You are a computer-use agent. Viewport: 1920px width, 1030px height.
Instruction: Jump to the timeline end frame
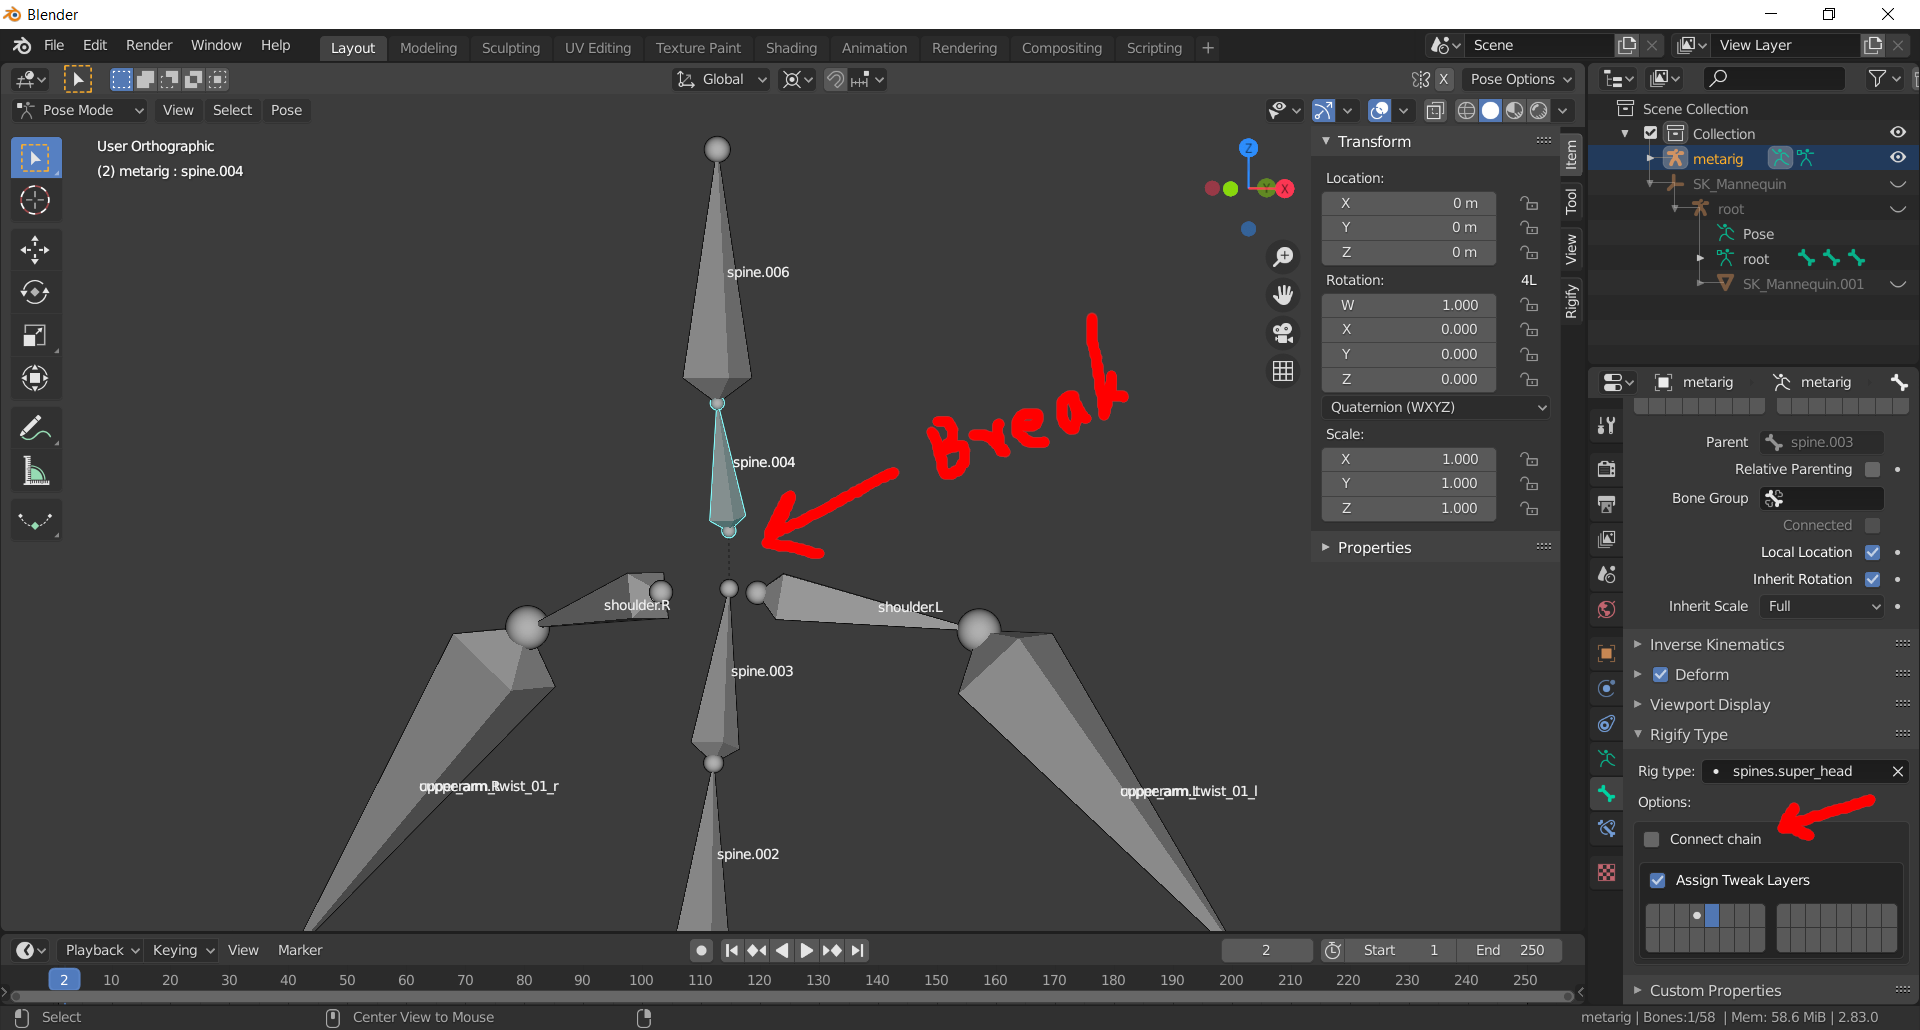point(858,950)
